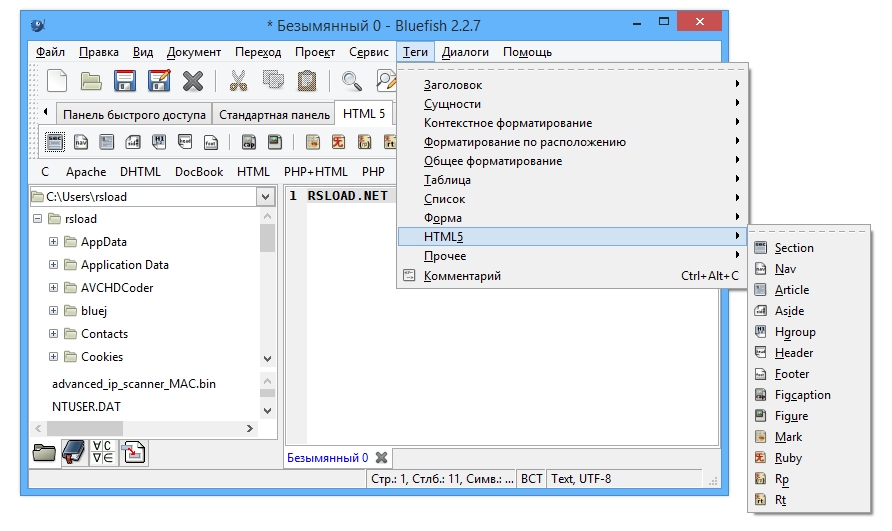Viewport: 892px width, 531px height.
Task: Choose Комментарий from the Теги menu
Action: [572, 275]
